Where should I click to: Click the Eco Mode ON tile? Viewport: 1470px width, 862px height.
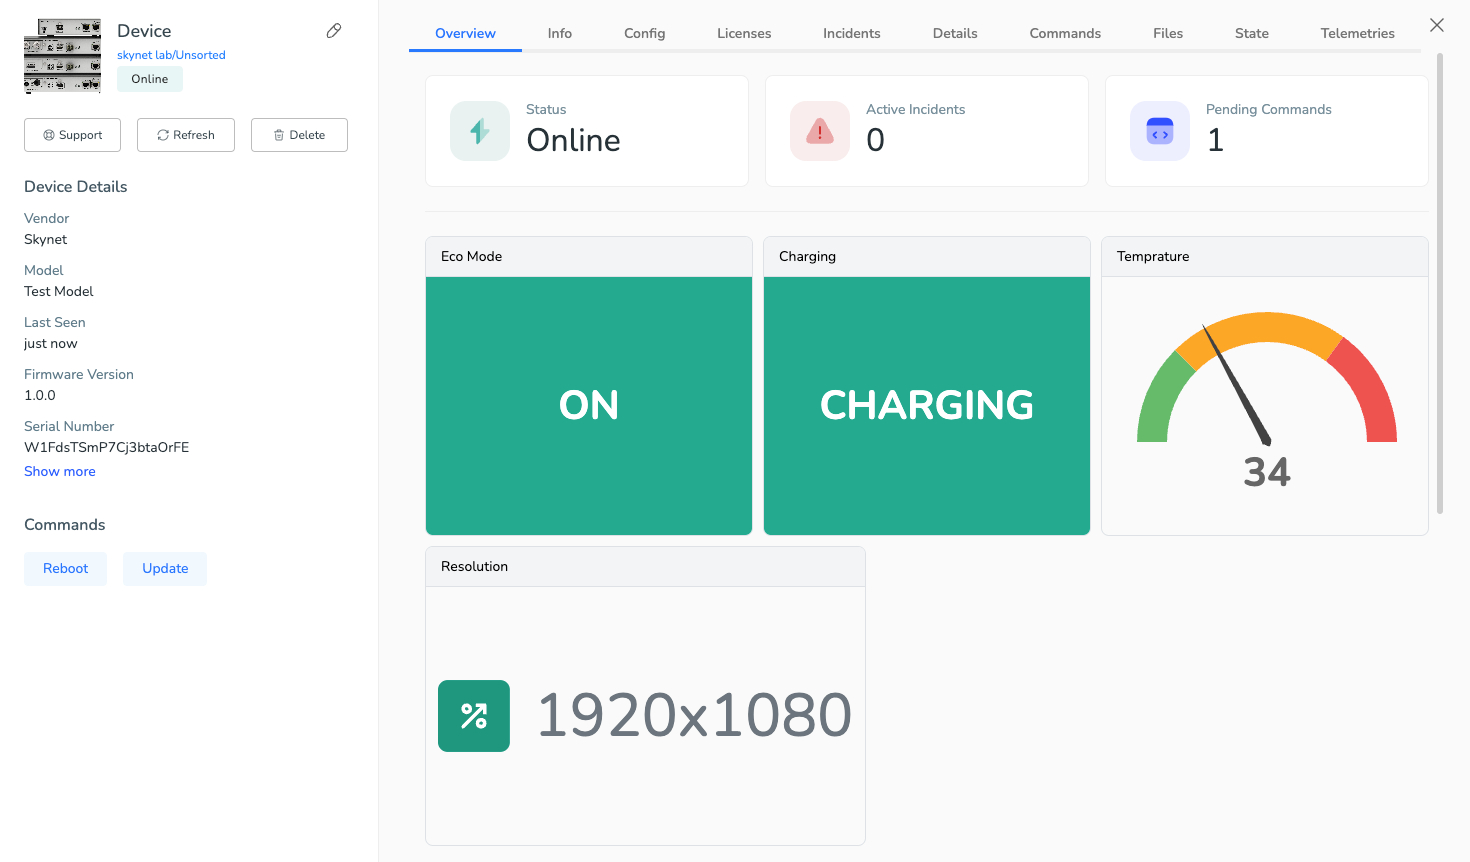click(589, 406)
